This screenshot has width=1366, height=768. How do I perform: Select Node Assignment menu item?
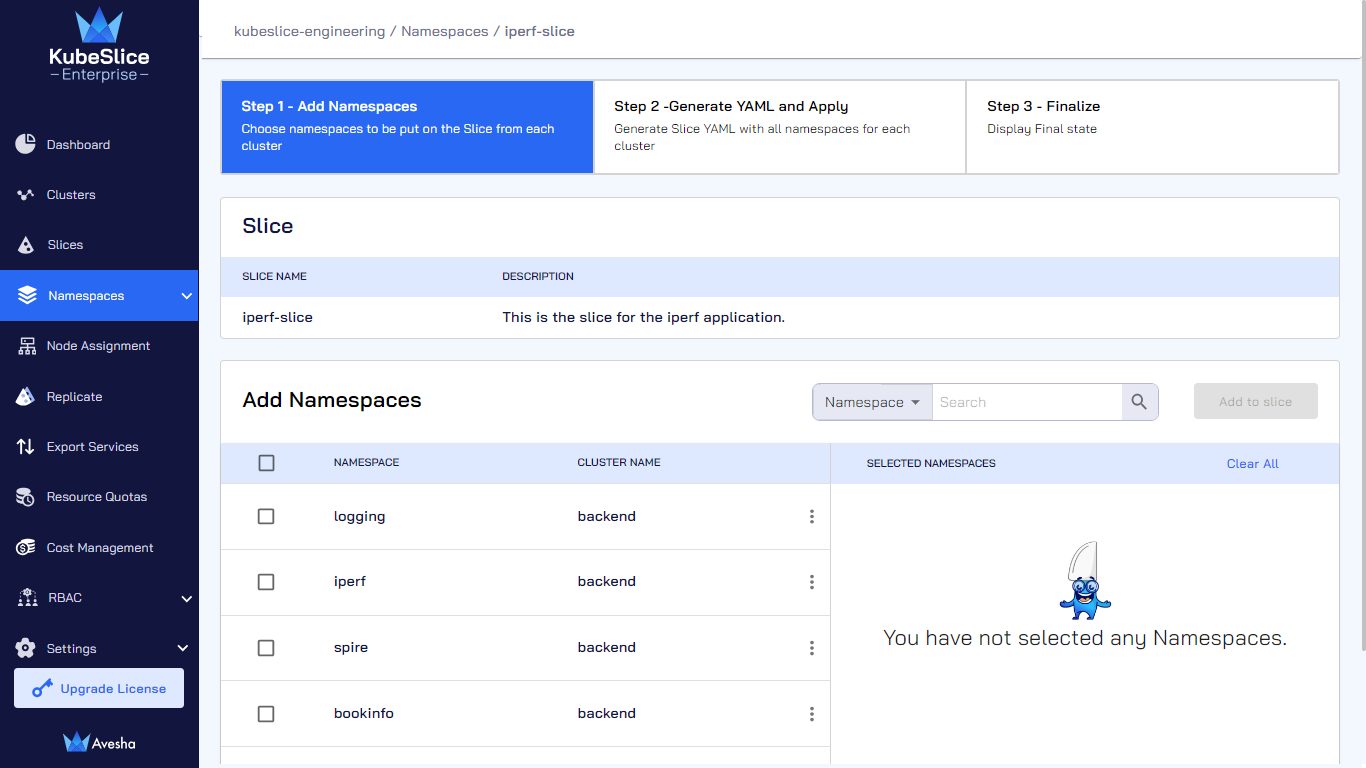point(99,346)
